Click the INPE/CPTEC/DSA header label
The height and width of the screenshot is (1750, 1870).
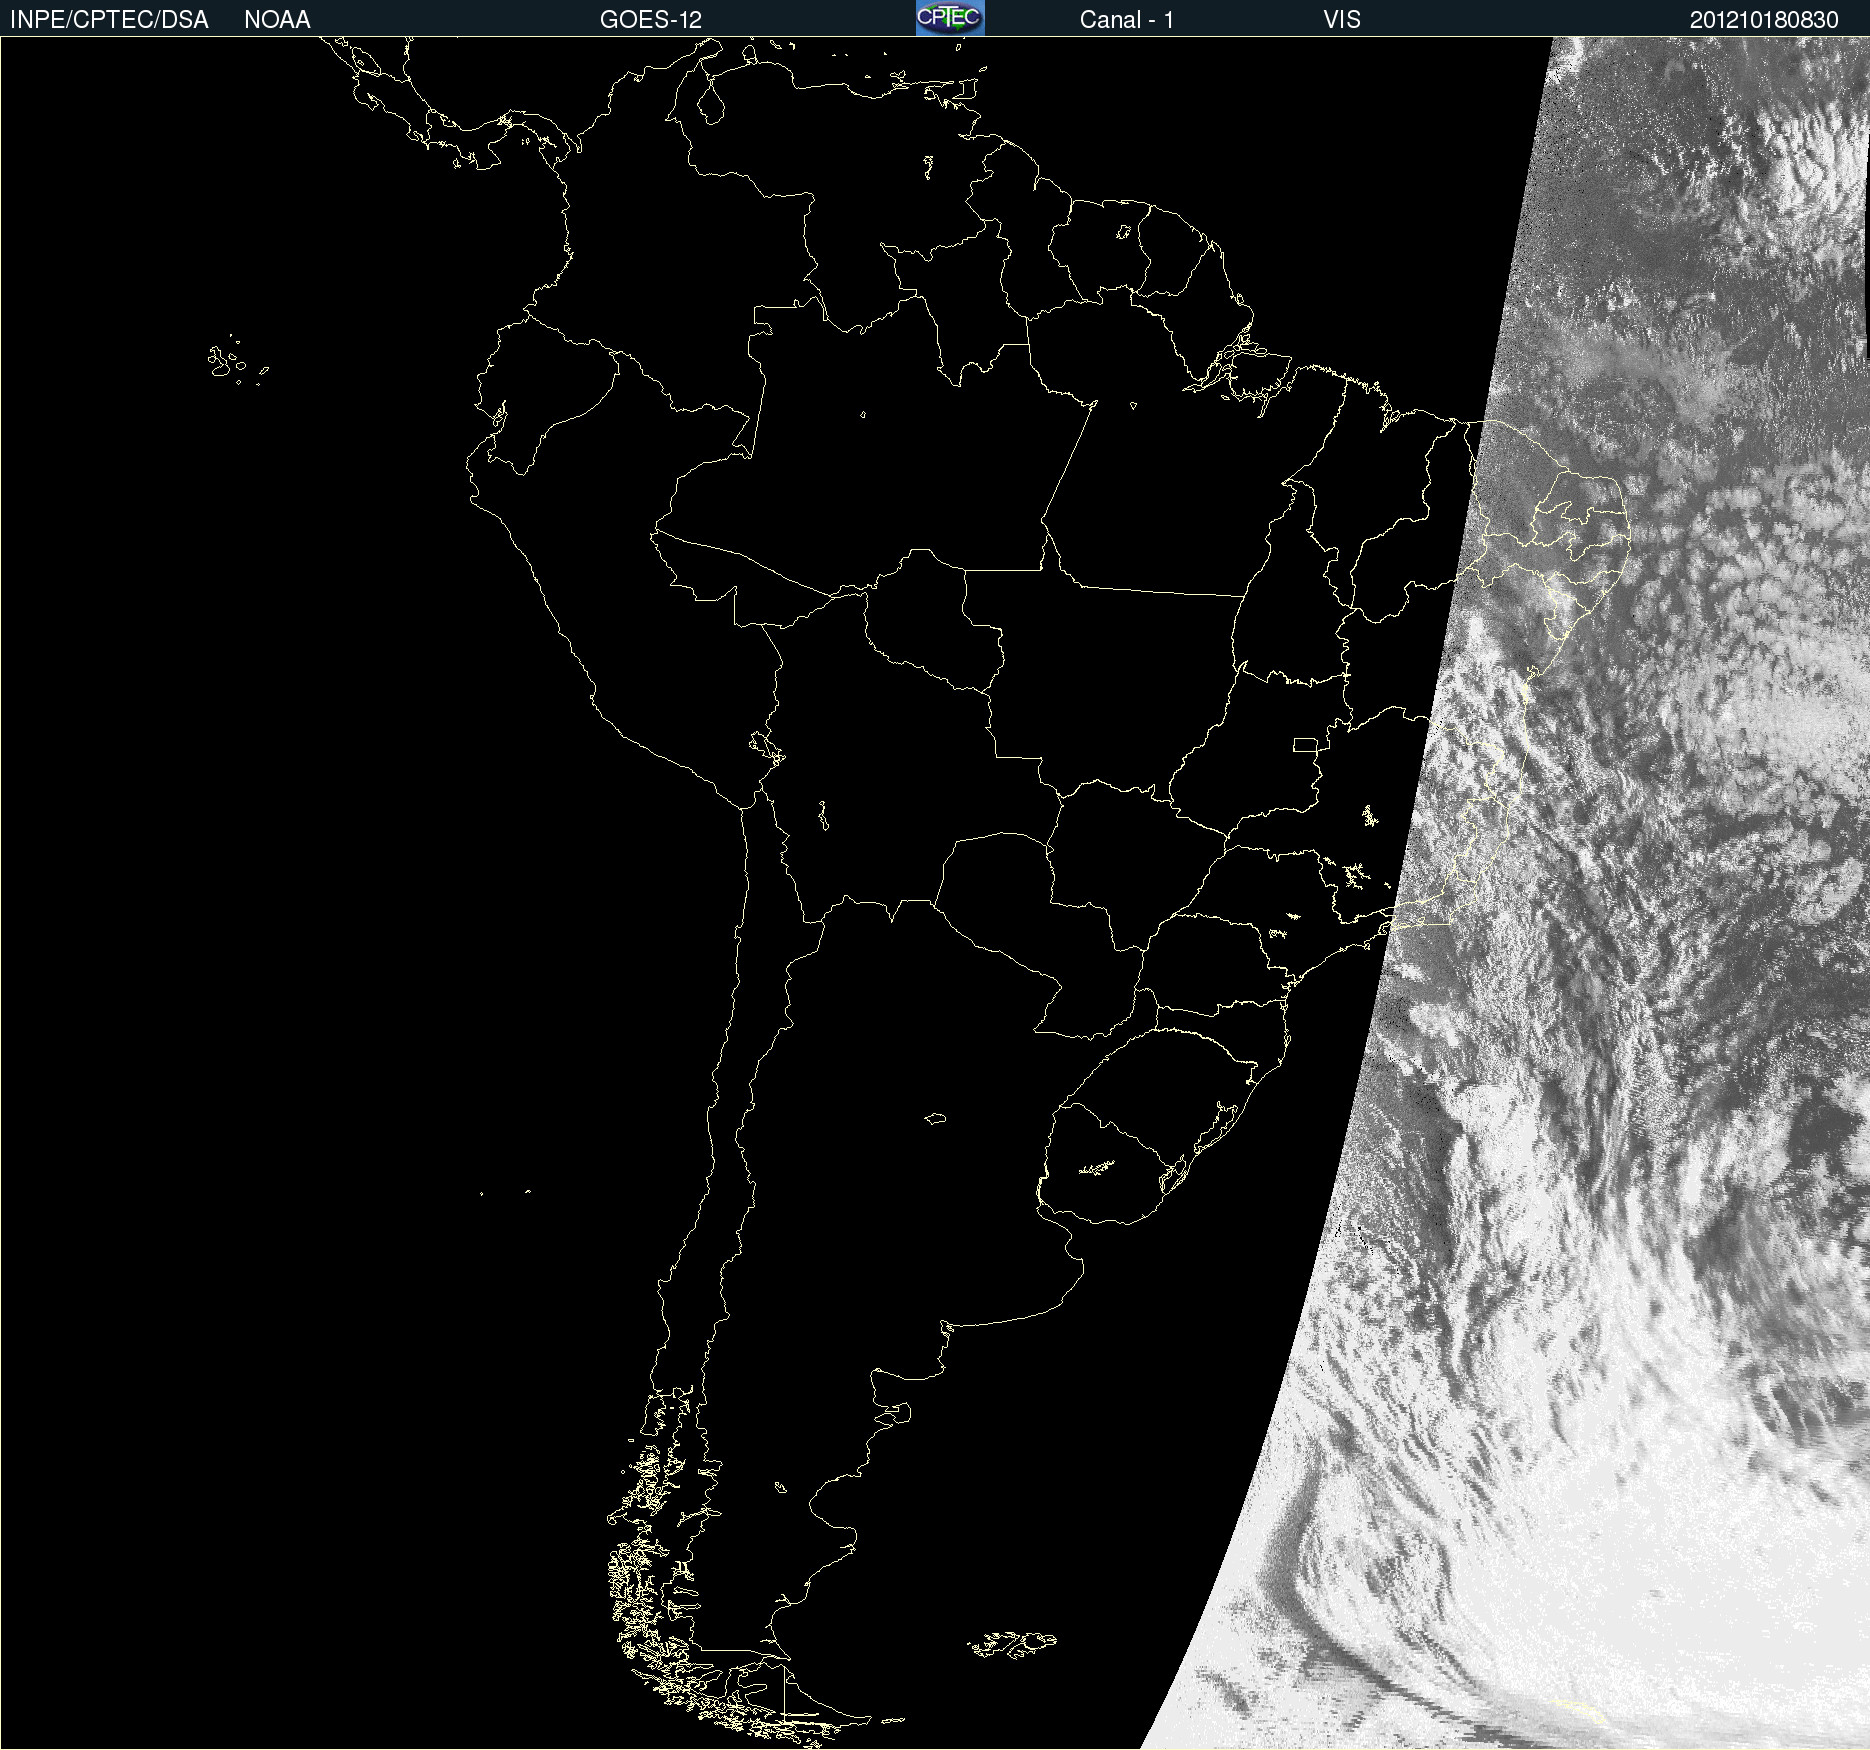(109, 20)
